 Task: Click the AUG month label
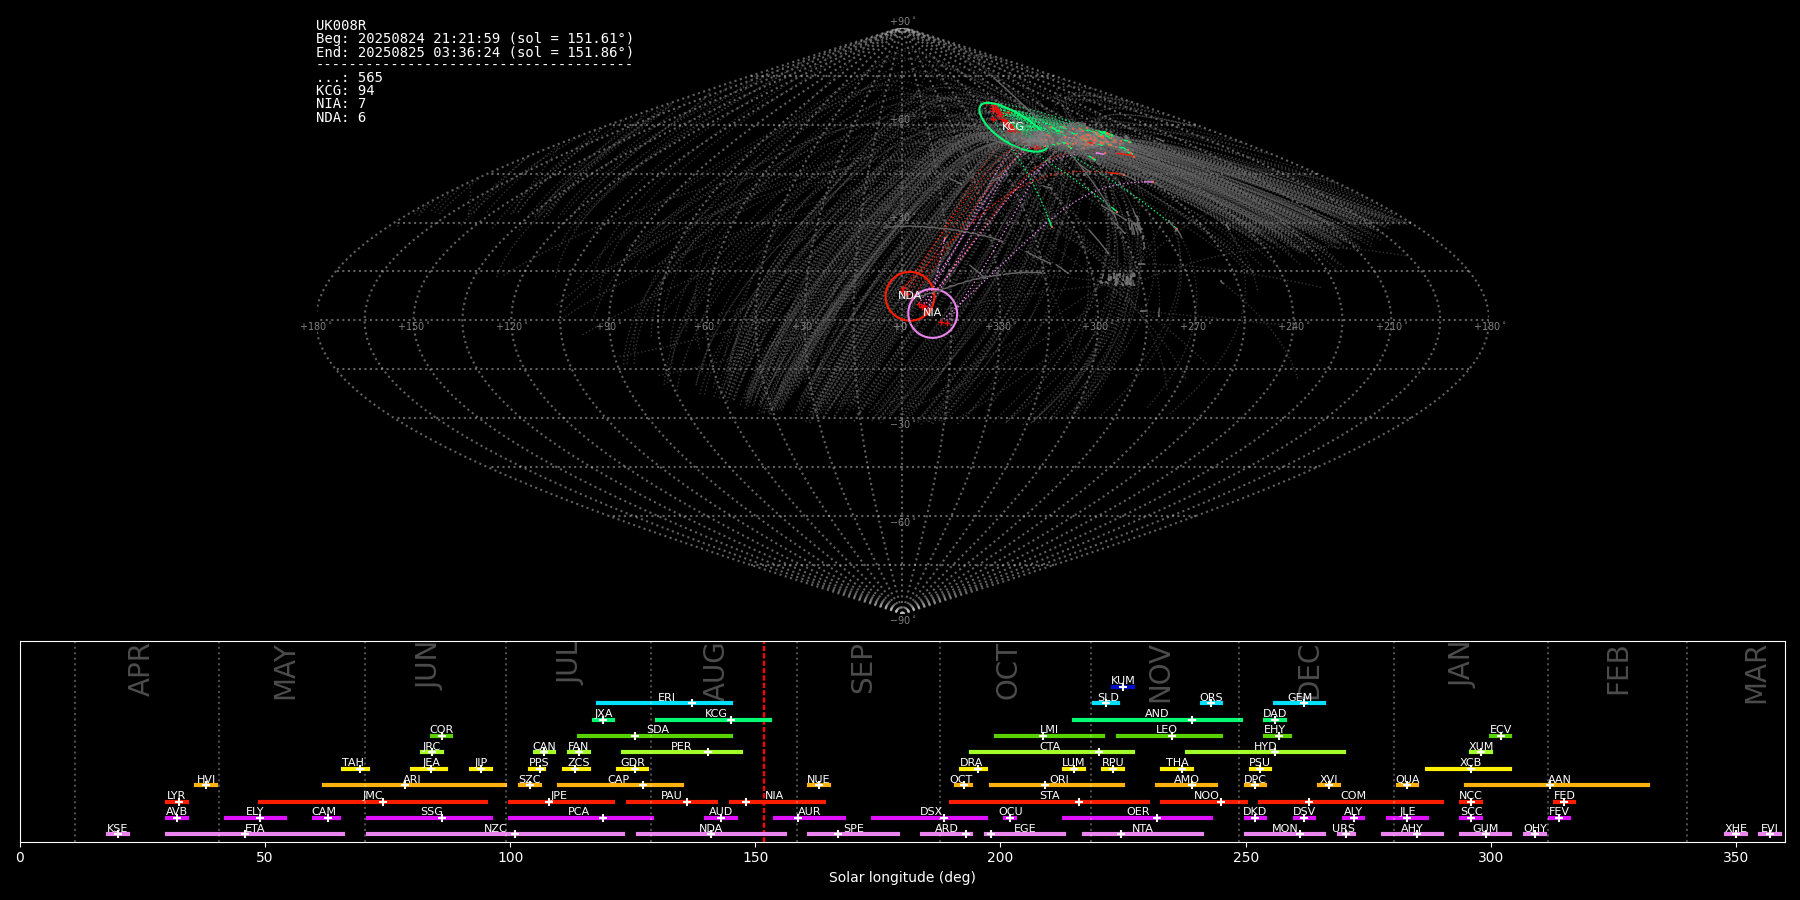pos(714,670)
